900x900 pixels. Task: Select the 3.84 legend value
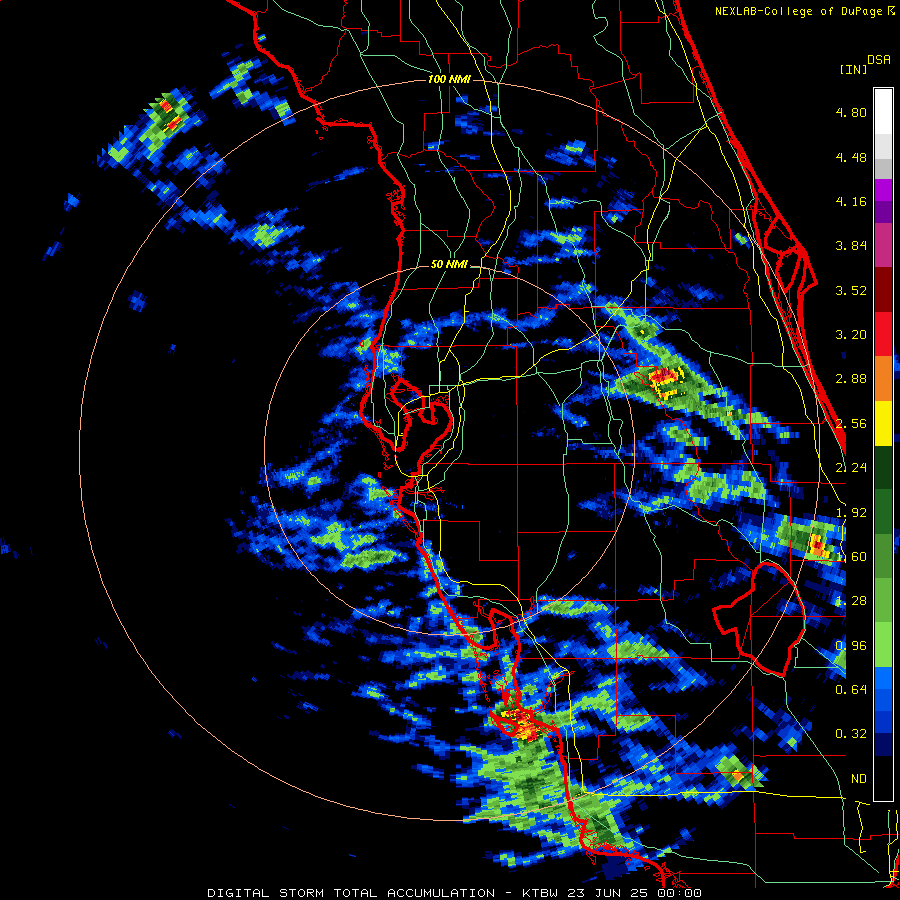[851, 246]
